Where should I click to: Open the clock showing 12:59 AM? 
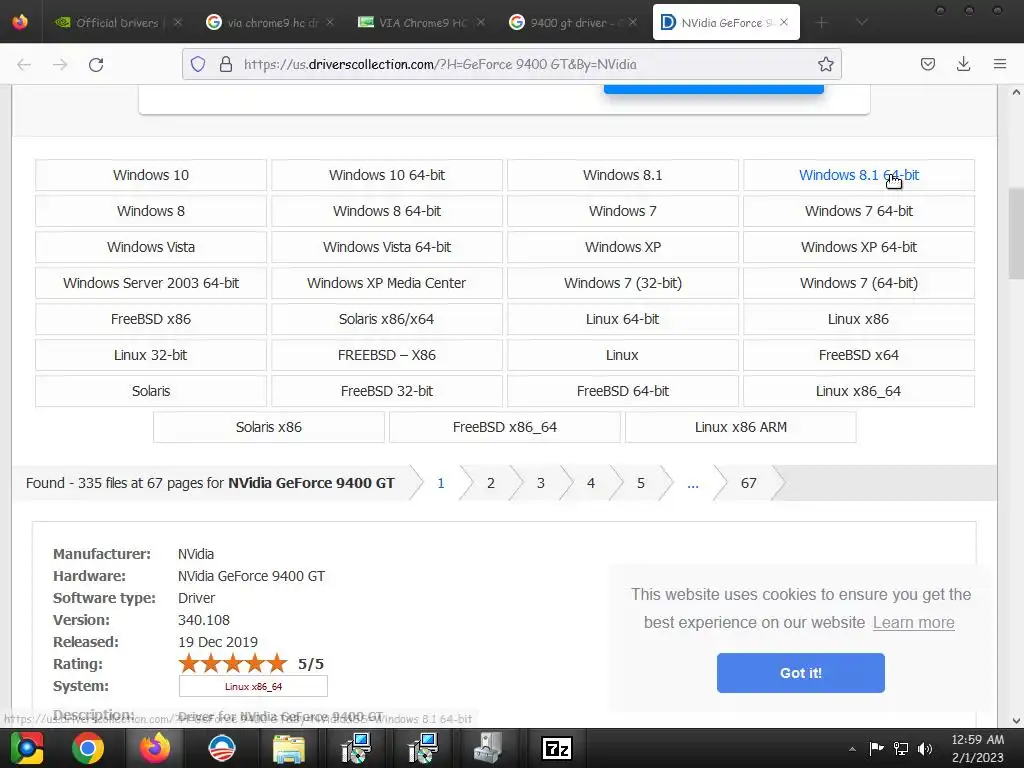(977, 748)
